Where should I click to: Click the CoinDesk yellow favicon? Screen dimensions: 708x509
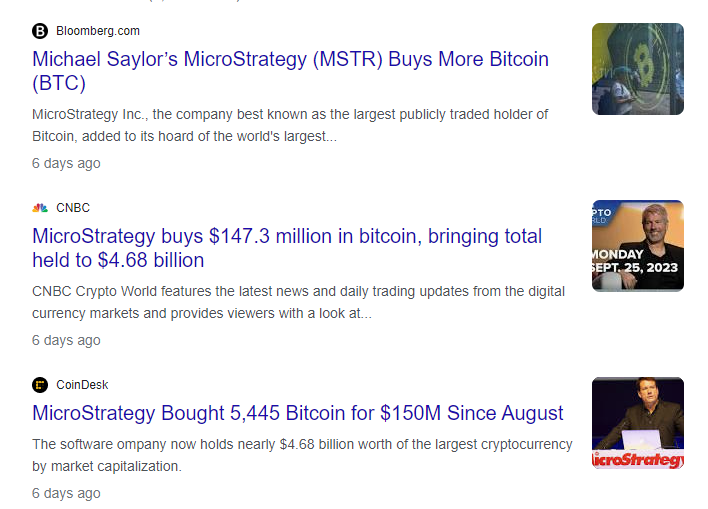click(x=40, y=385)
